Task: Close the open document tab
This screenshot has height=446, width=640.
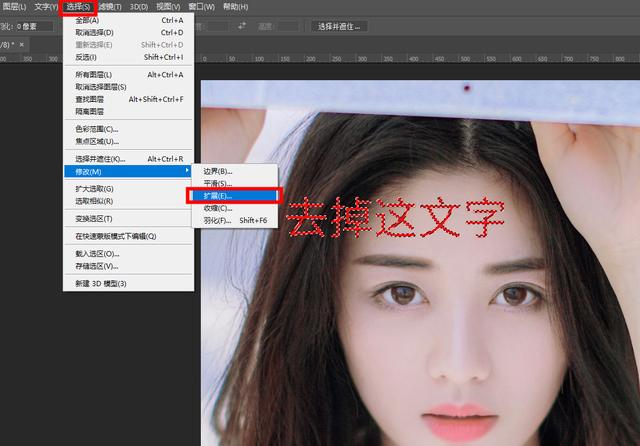Action: point(22,44)
